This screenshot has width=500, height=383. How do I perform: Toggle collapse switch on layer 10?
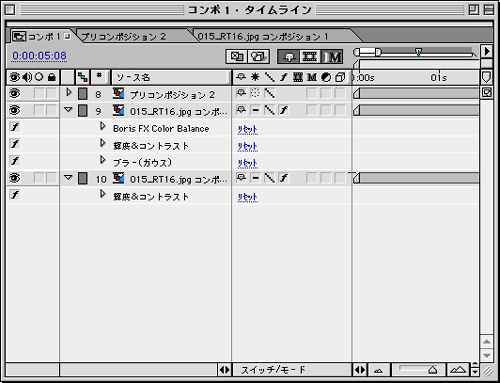pos(255,178)
